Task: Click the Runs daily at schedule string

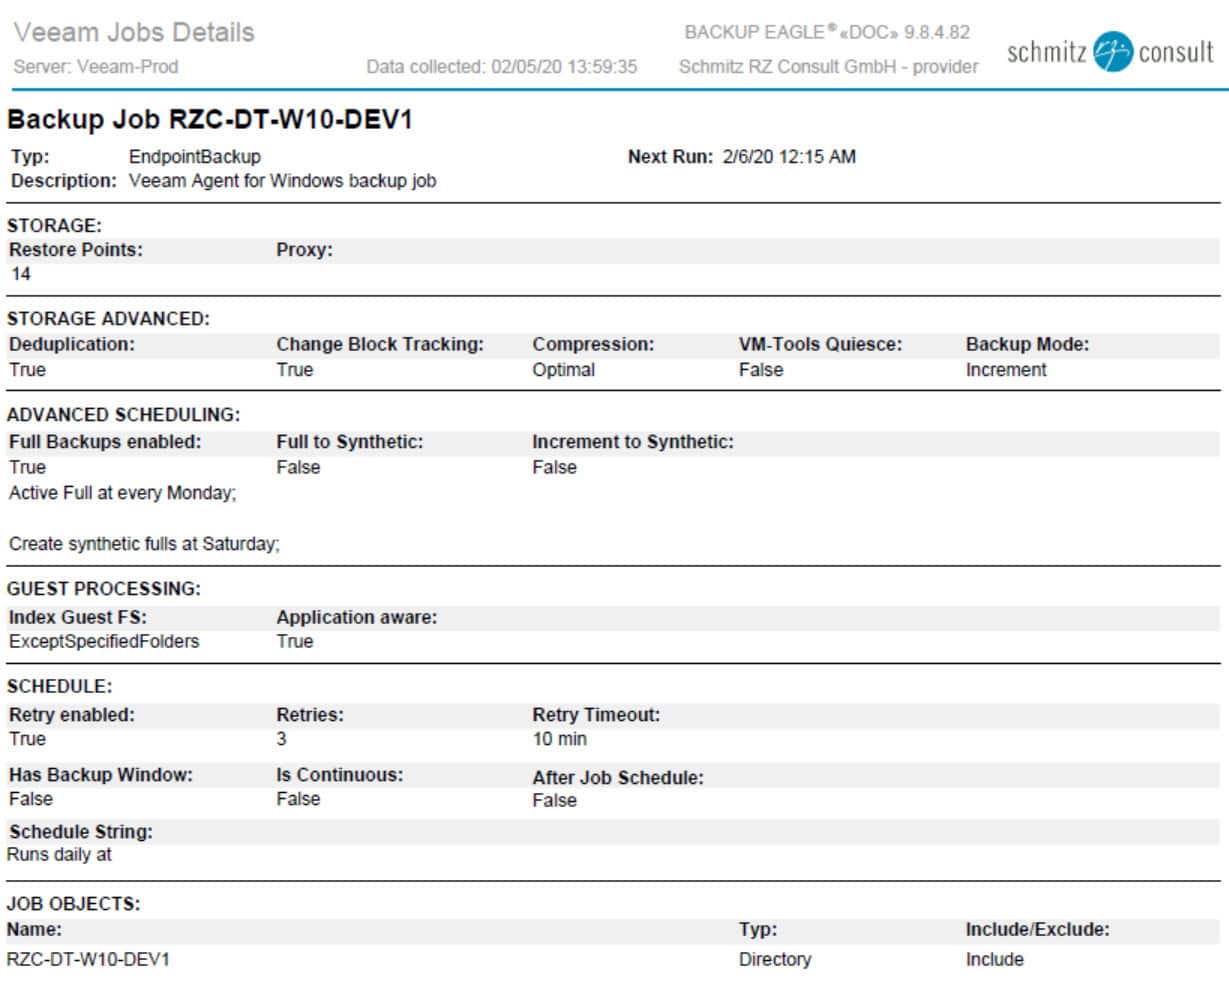Action: [x=59, y=855]
